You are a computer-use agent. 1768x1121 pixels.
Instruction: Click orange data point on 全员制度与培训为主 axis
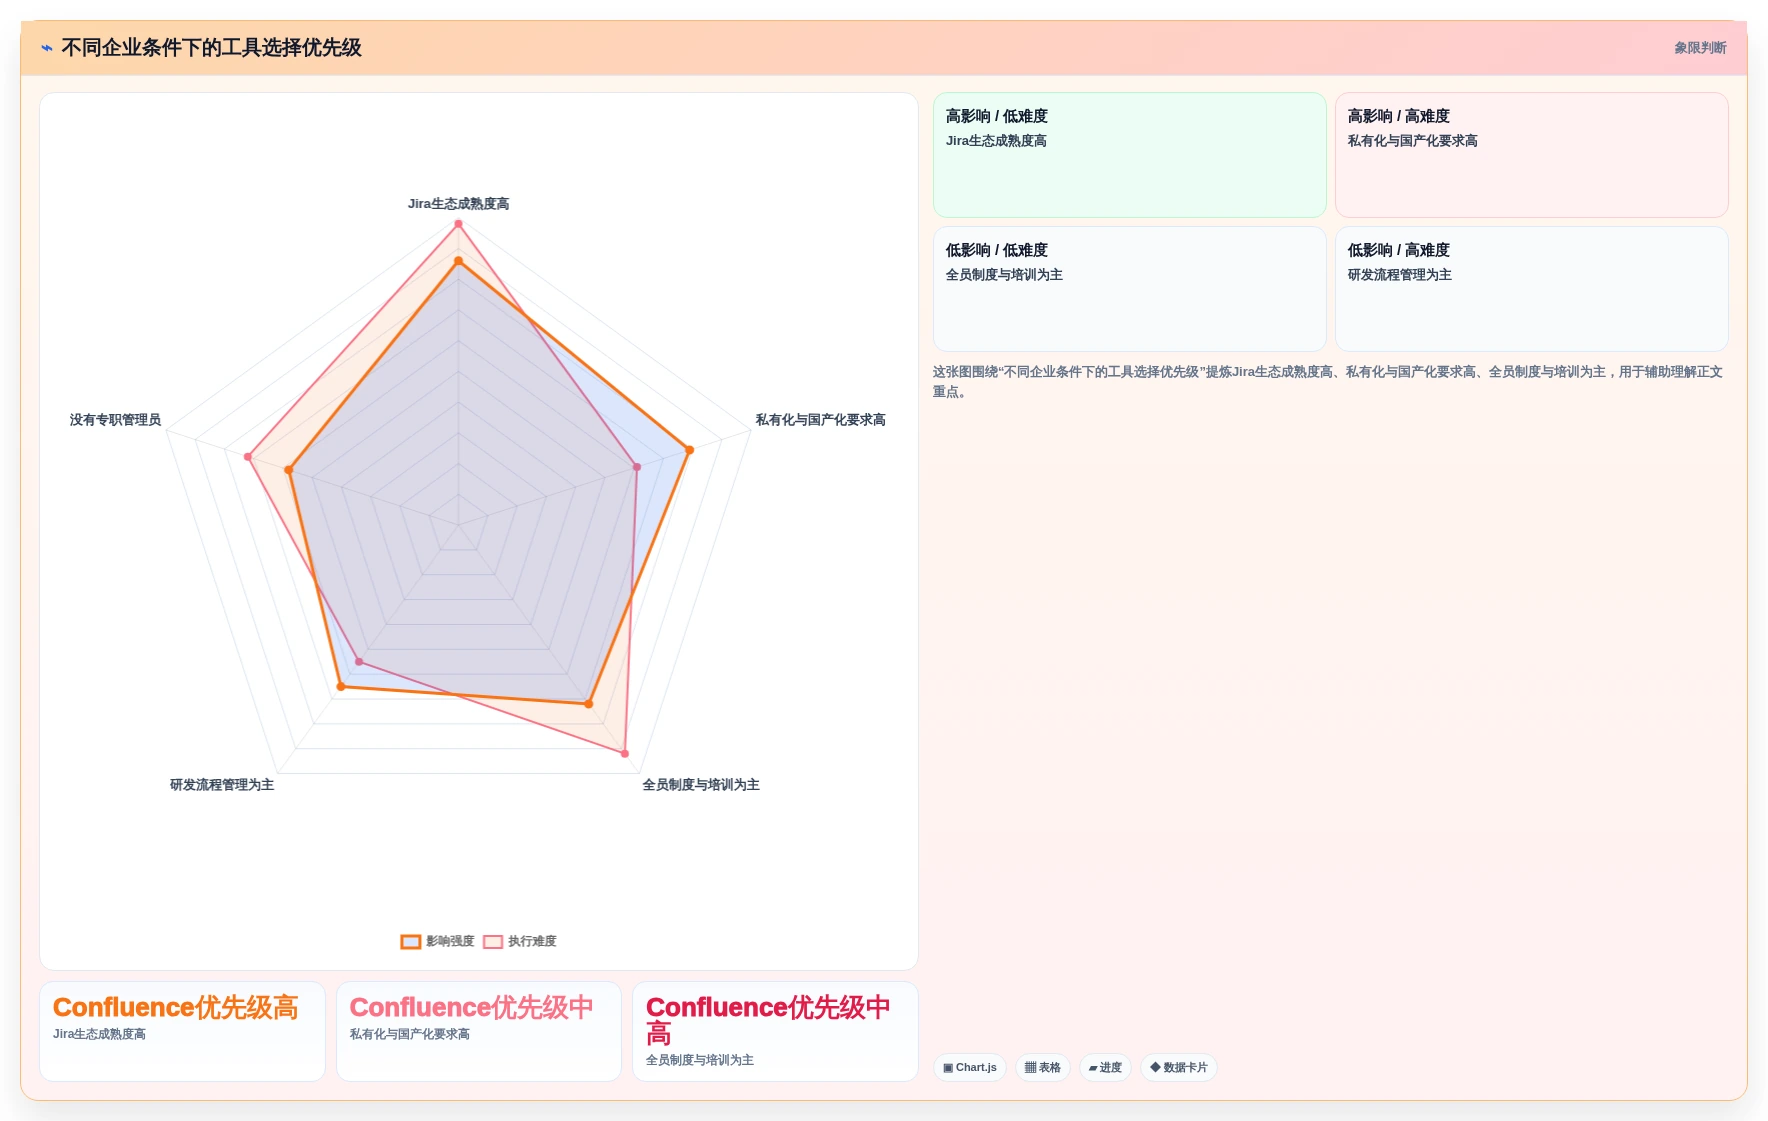point(589,704)
